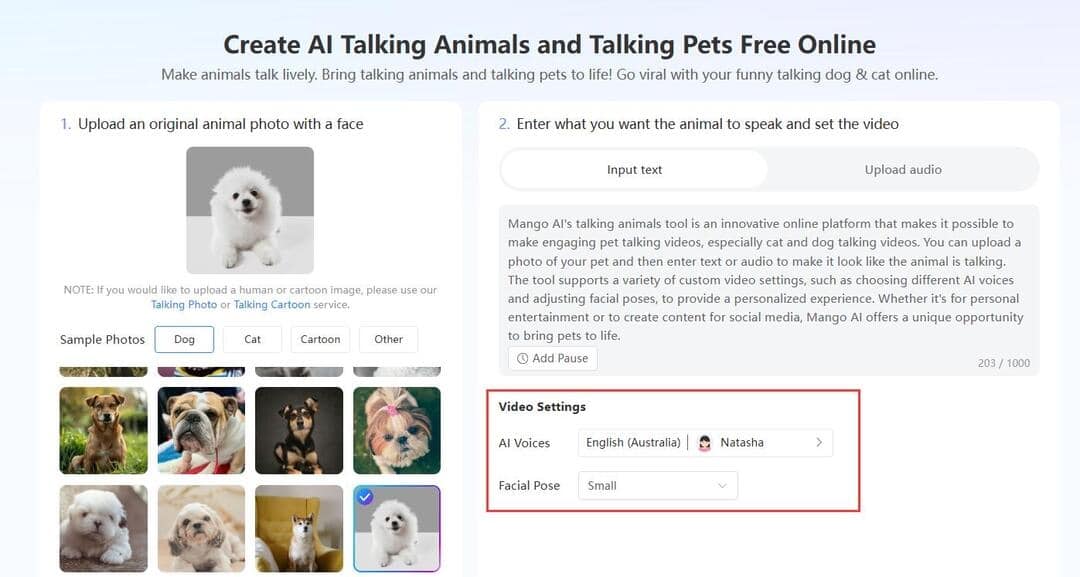Open the Talking Photo link
Image resolution: width=1080 pixels, height=577 pixels.
pyautogui.click(x=183, y=305)
